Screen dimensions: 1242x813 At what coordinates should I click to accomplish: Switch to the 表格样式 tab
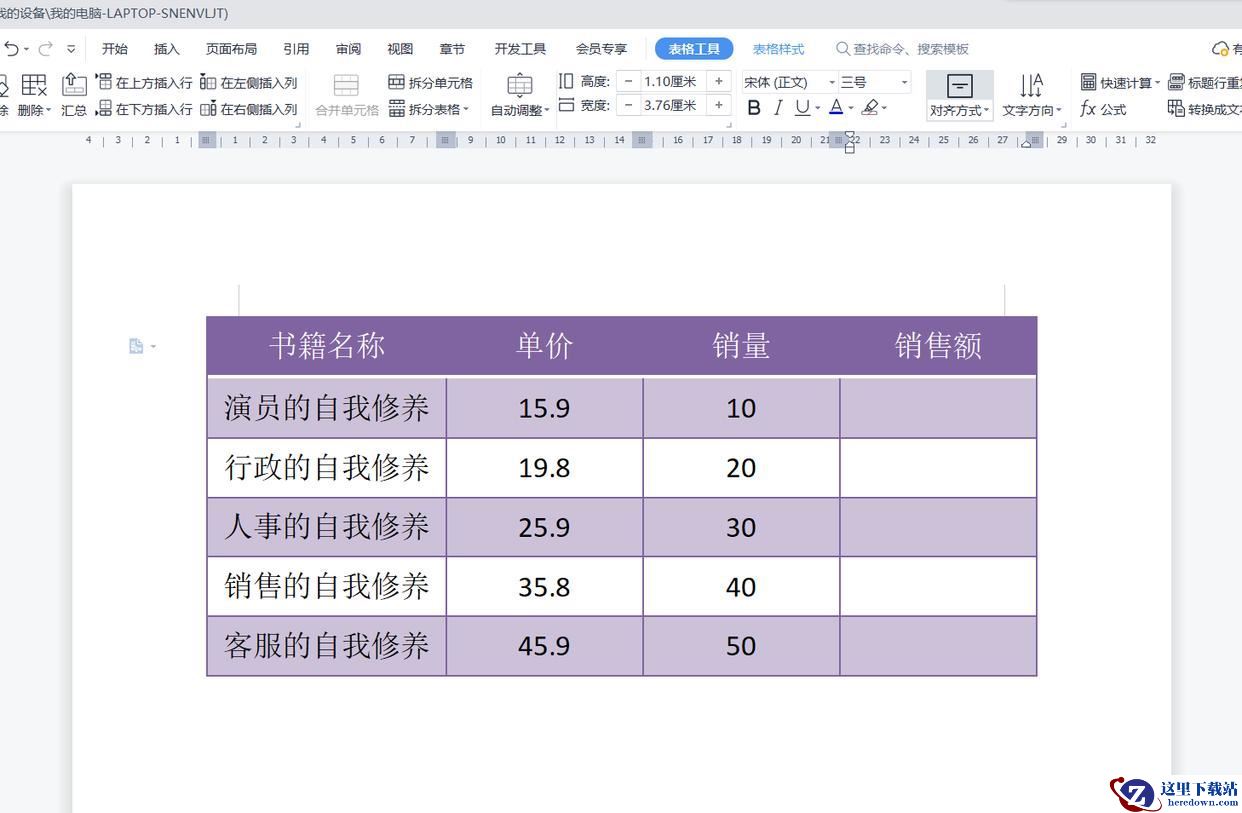pos(778,49)
